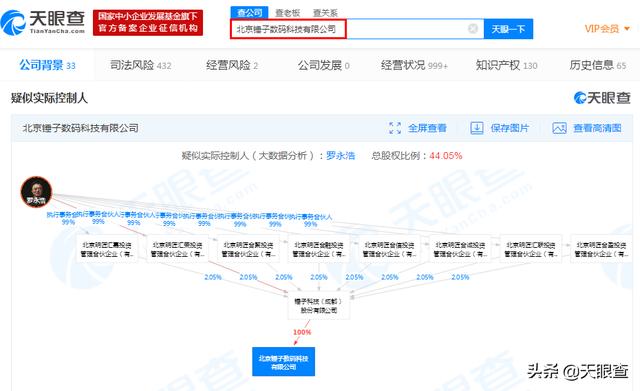Open the 司法风险 432 section tab

click(x=140, y=65)
